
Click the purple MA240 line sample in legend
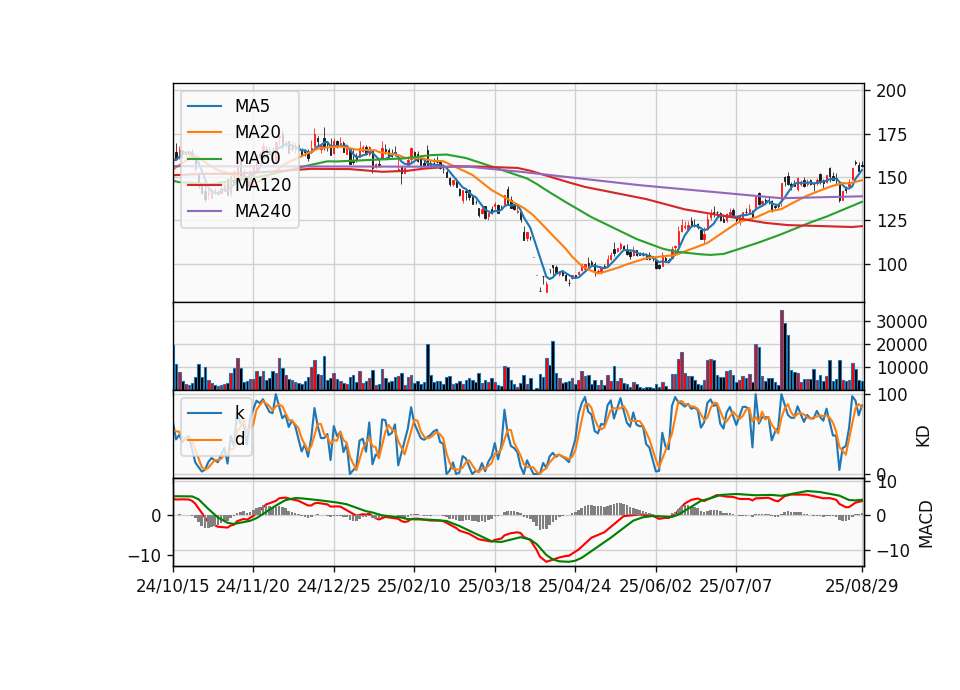click(x=204, y=211)
